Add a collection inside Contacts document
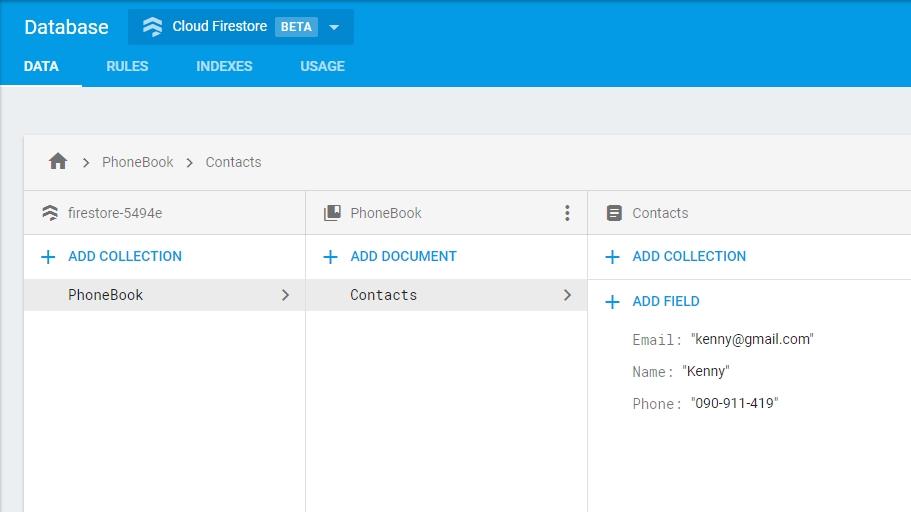This screenshot has width=911, height=512. pos(688,257)
